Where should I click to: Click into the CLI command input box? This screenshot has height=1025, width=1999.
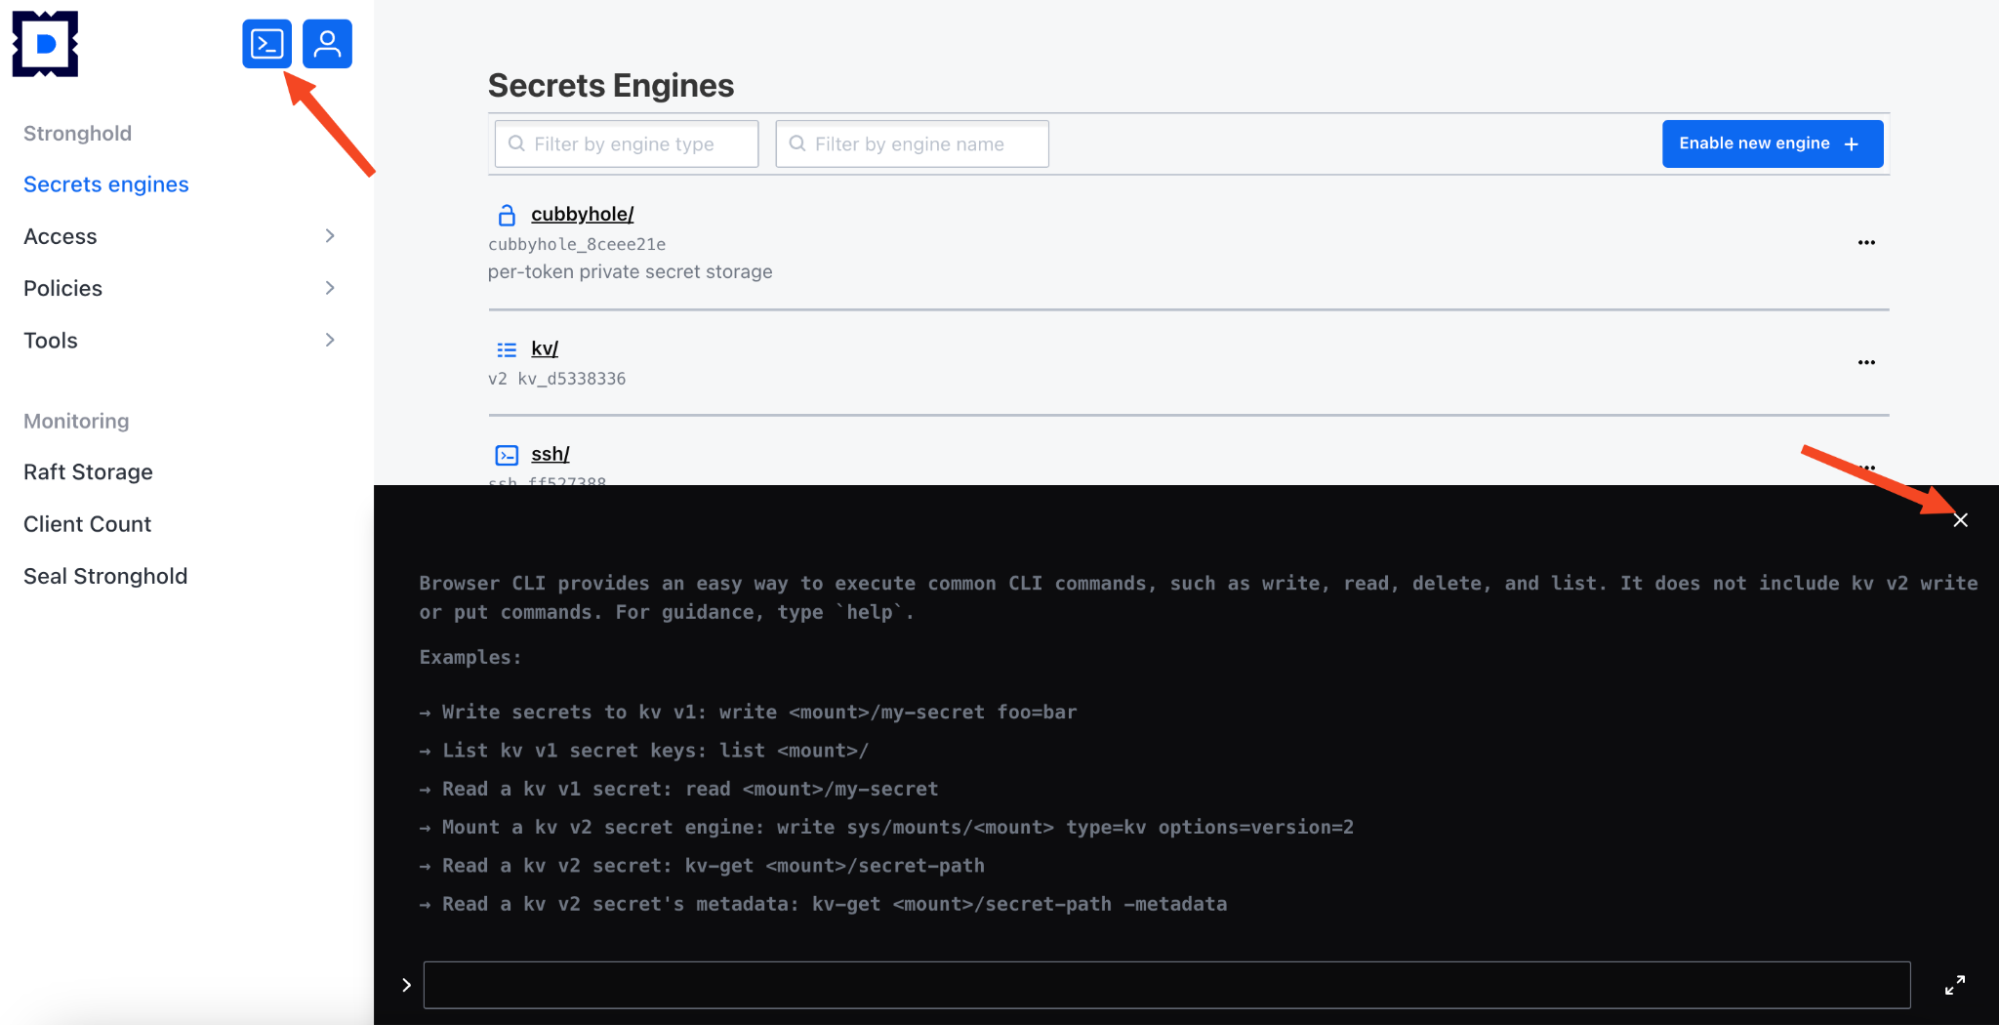1166,985
